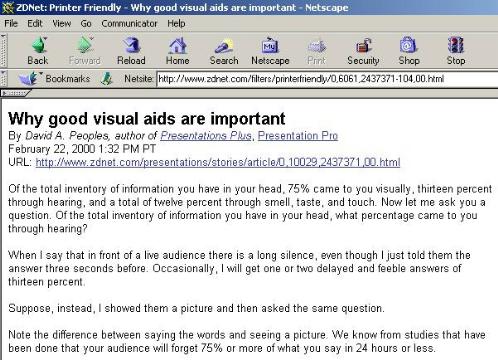Image resolution: width=498 pixels, height=360 pixels.
Task: Expand the collapsed personal toolbar tab
Action: [15, 93]
